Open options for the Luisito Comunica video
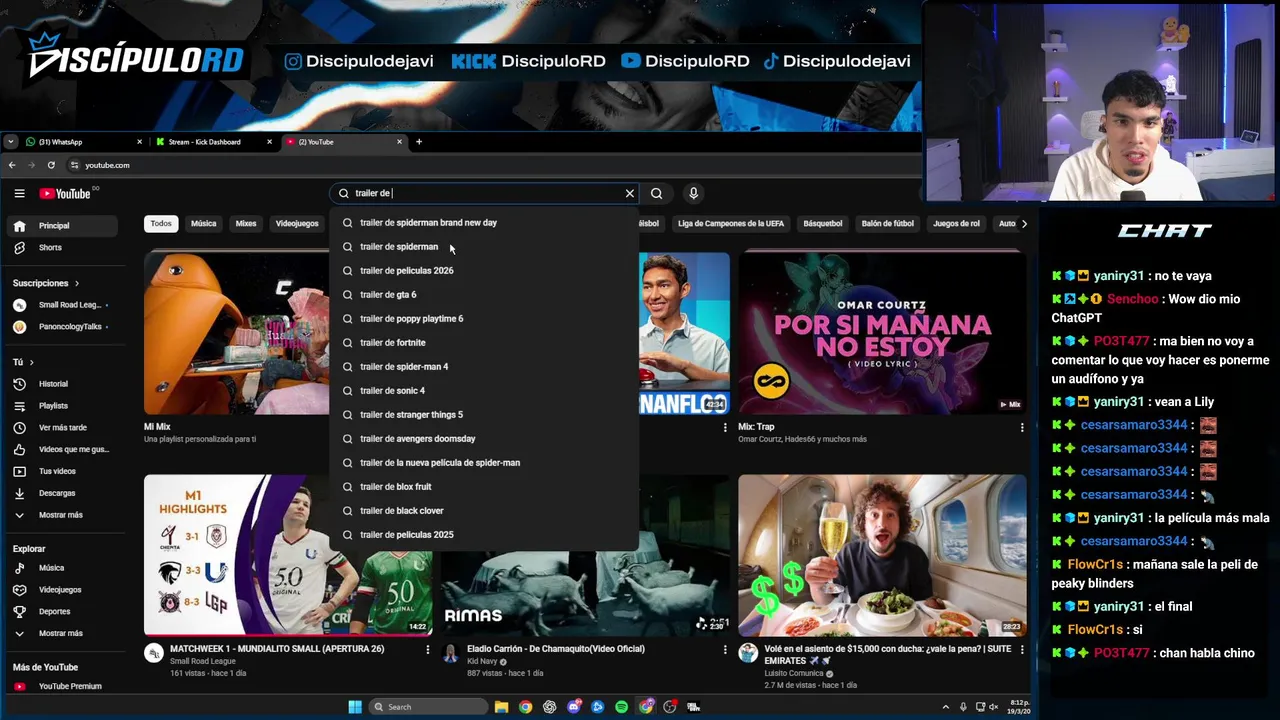The image size is (1280, 720). pos(1022,650)
